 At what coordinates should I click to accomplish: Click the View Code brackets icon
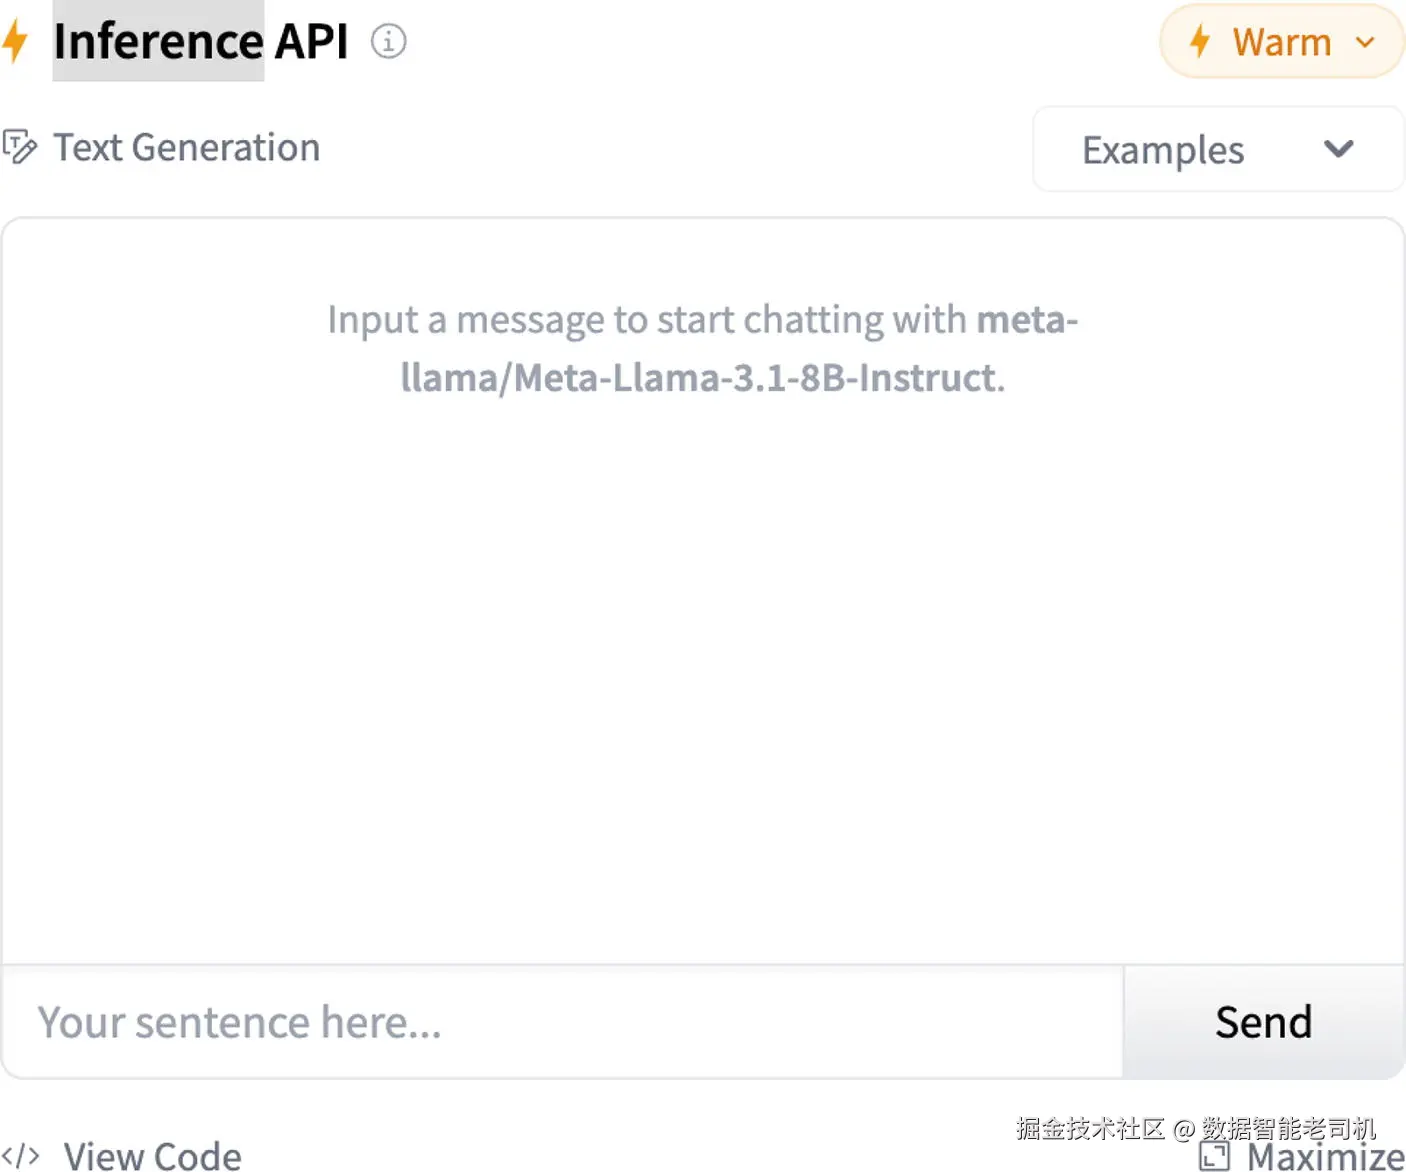20,1156
